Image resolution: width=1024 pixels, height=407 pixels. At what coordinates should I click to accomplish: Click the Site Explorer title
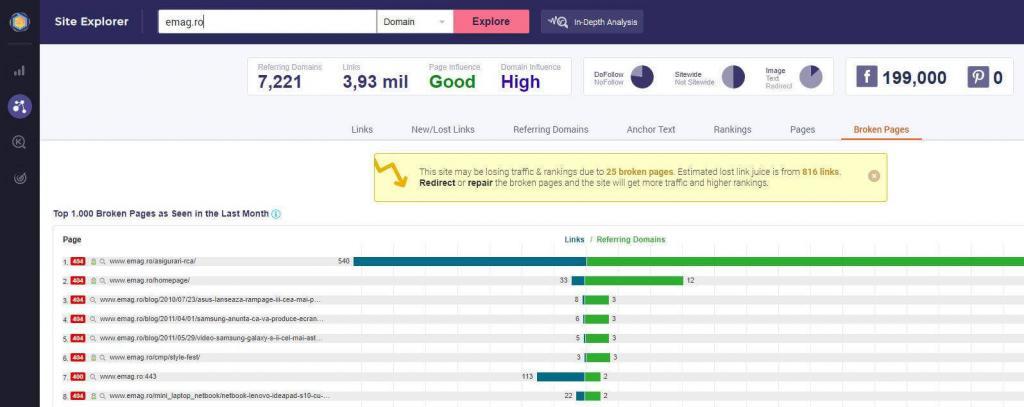(x=91, y=22)
